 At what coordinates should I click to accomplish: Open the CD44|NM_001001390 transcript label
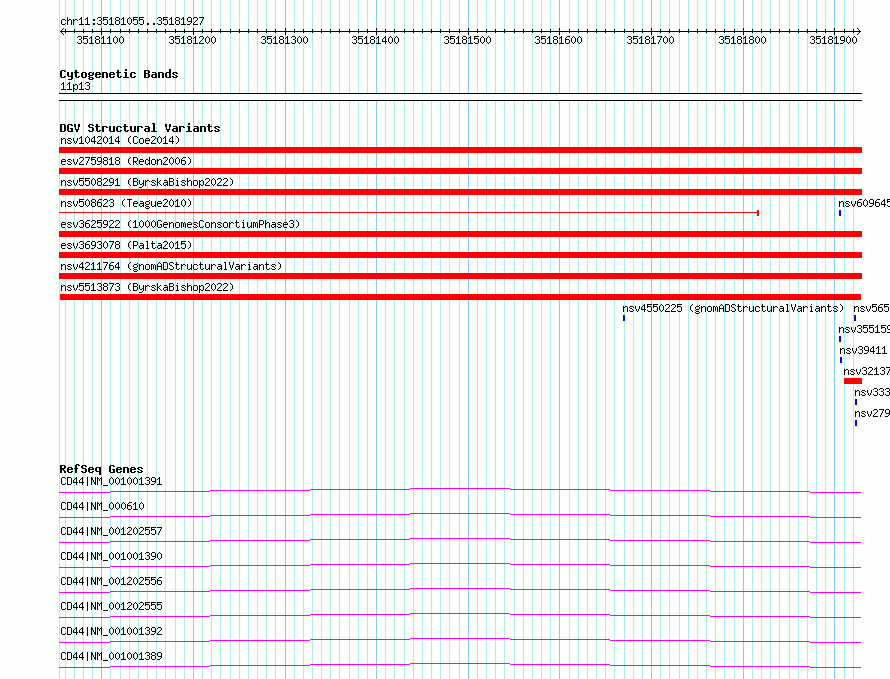(111, 556)
